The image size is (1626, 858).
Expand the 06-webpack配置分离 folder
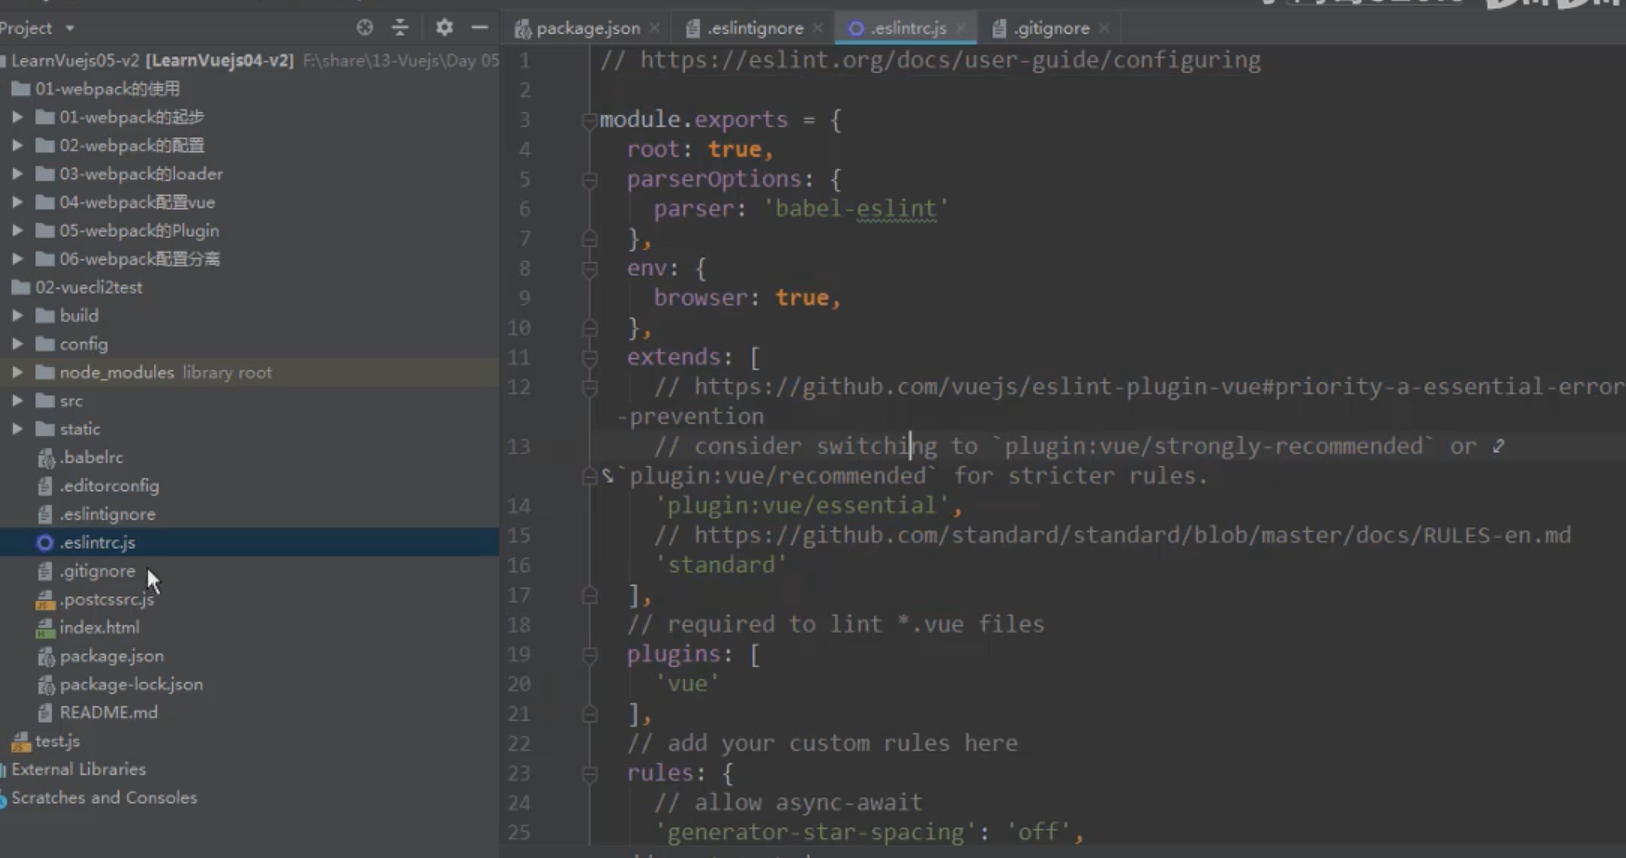pos(17,259)
